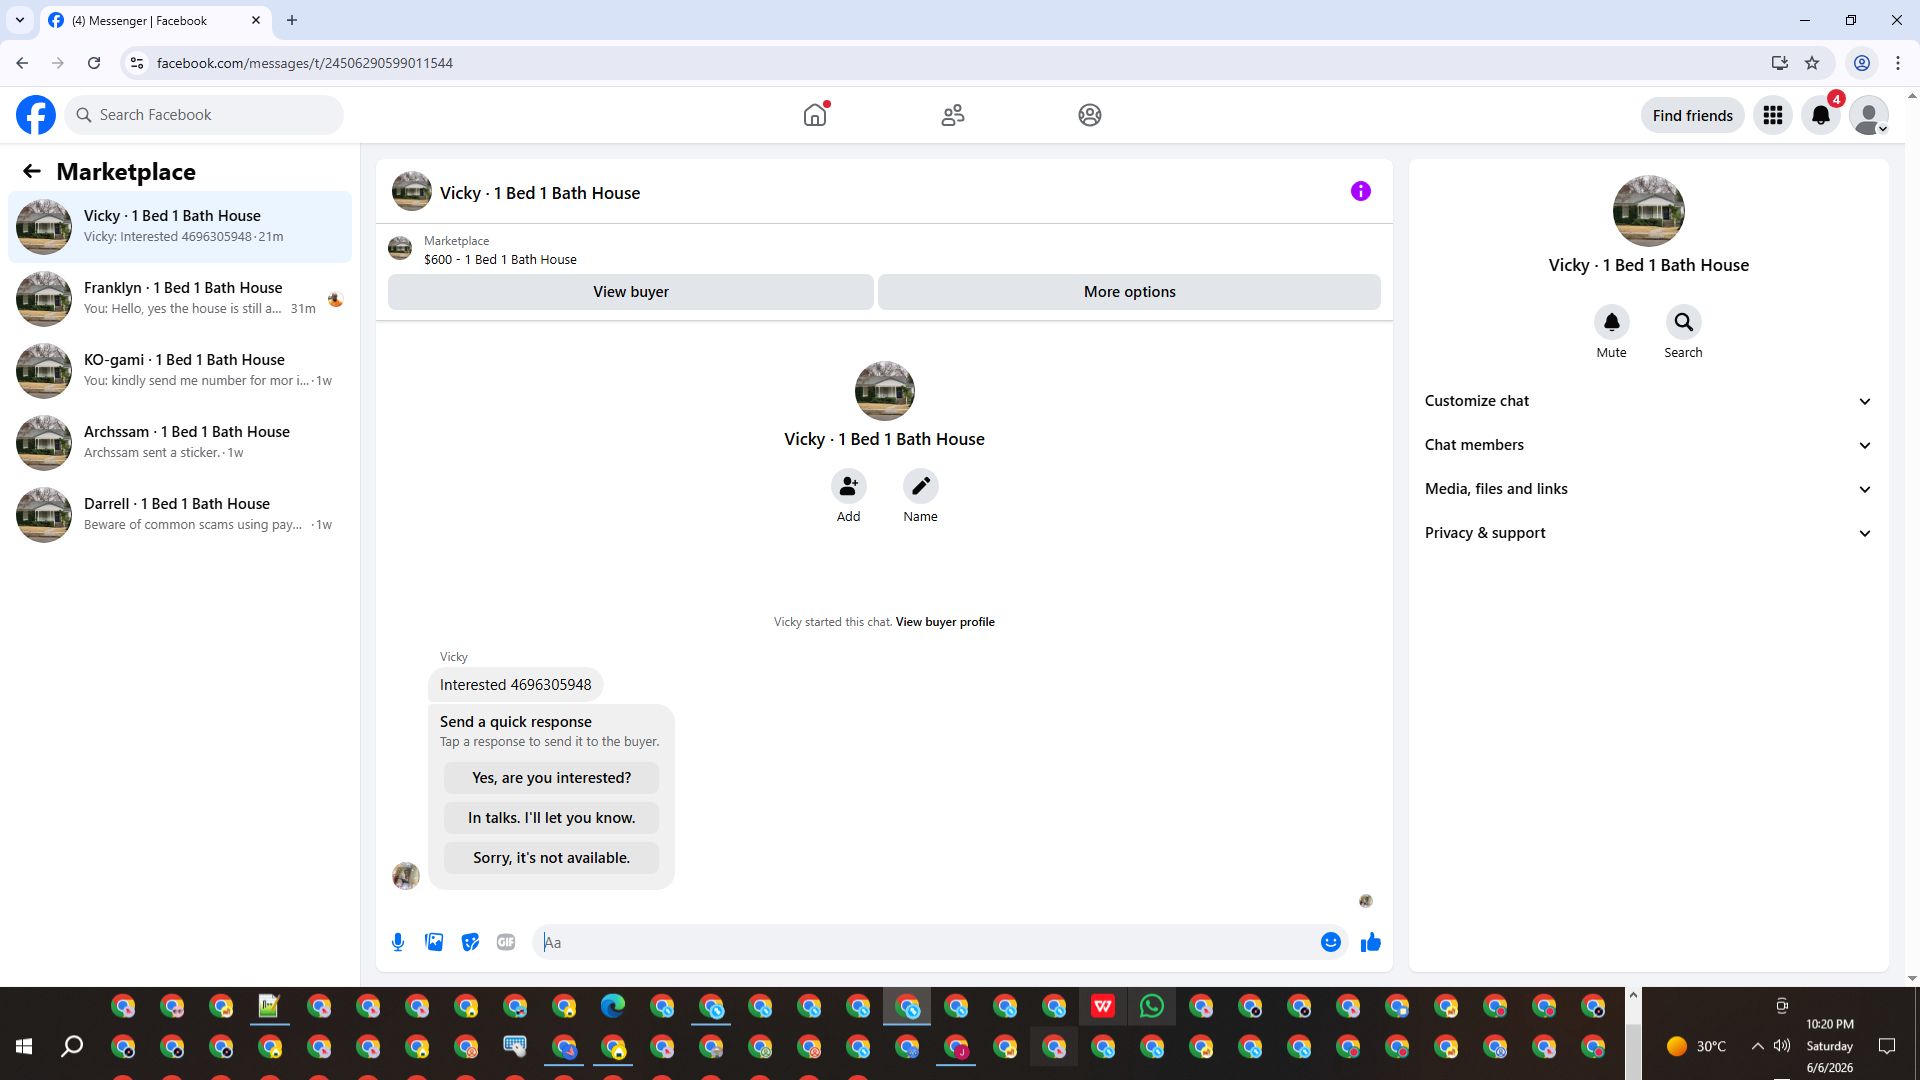Record a voice clip with the microphone
The height and width of the screenshot is (1080, 1920).
point(398,942)
